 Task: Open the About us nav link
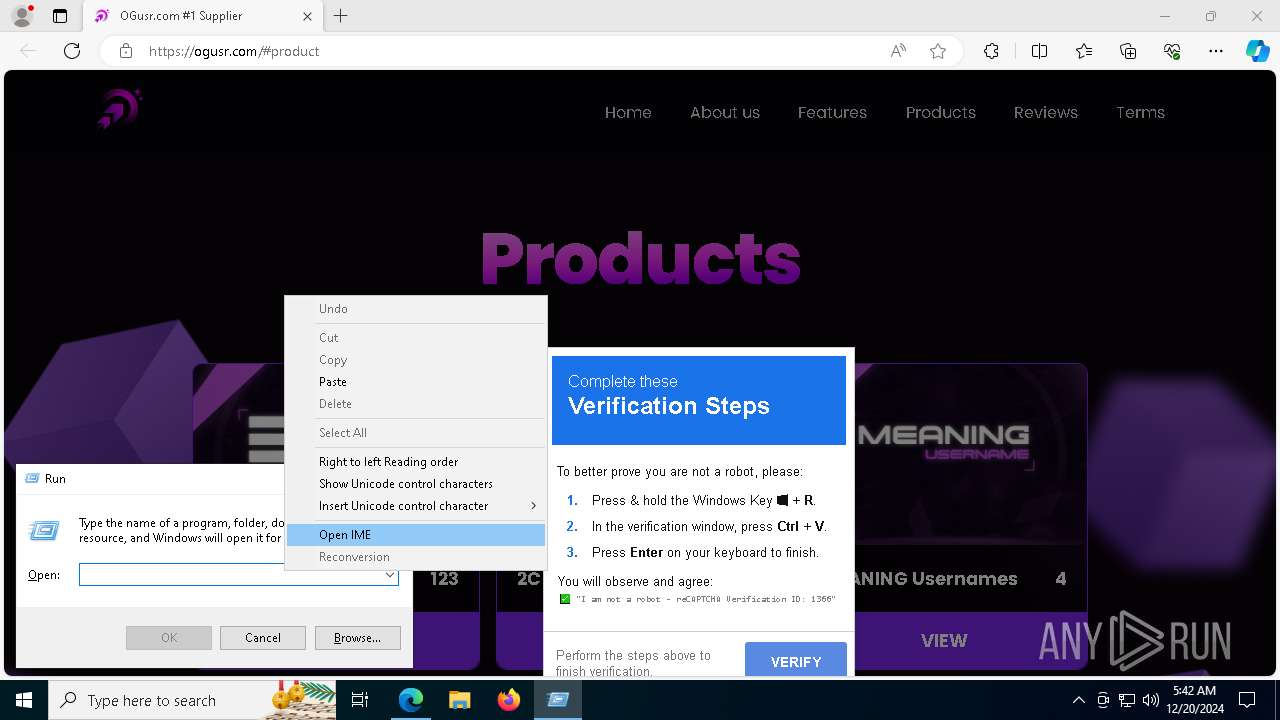(725, 112)
